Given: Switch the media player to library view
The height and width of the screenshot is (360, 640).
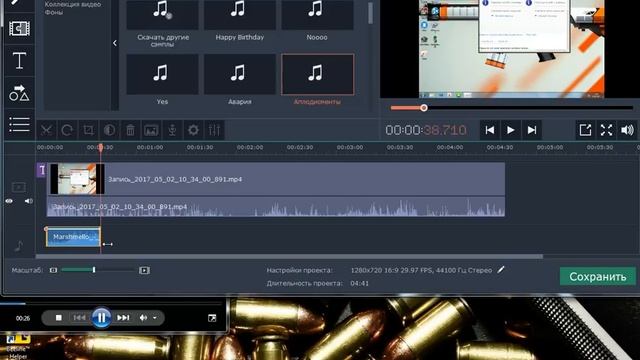Looking at the screenshot, I should point(212,318).
